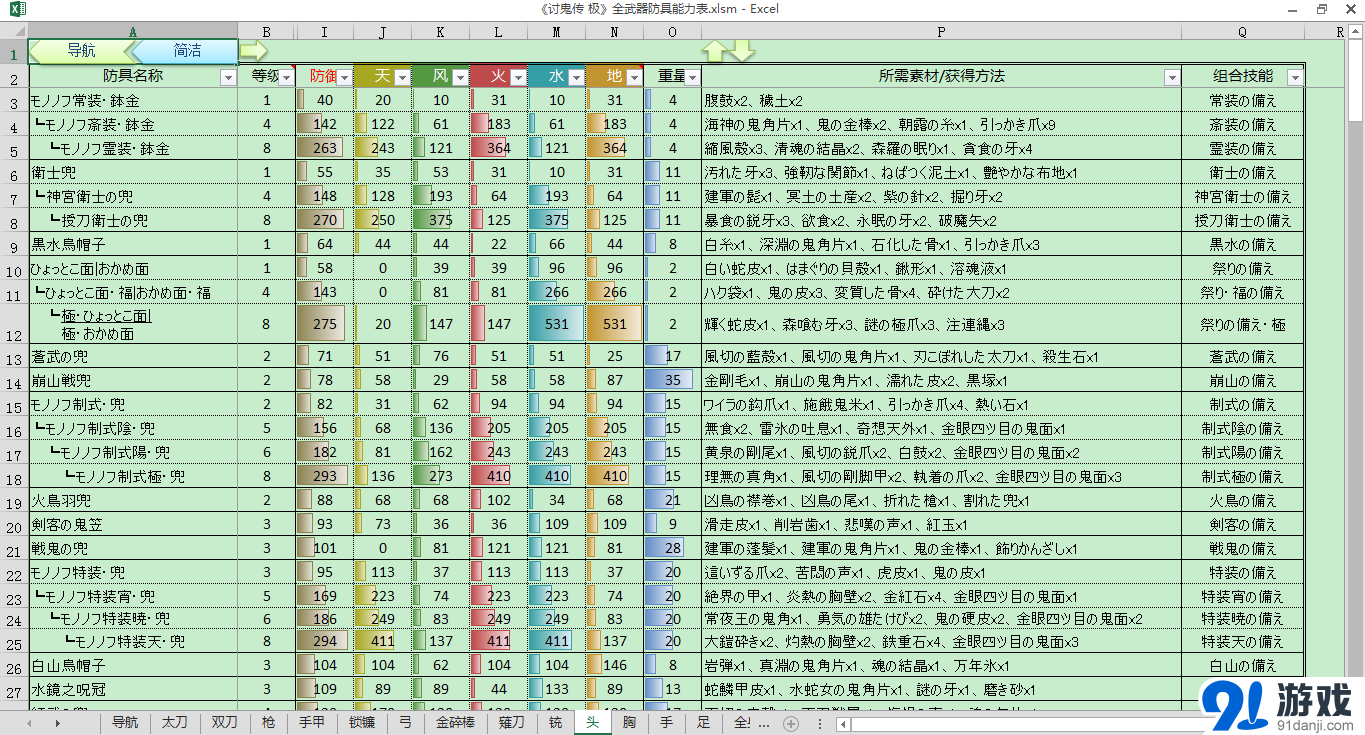Switch to the 足 sheet tab
Viewport: 1365px width, 735px height.
click(704, 722)
